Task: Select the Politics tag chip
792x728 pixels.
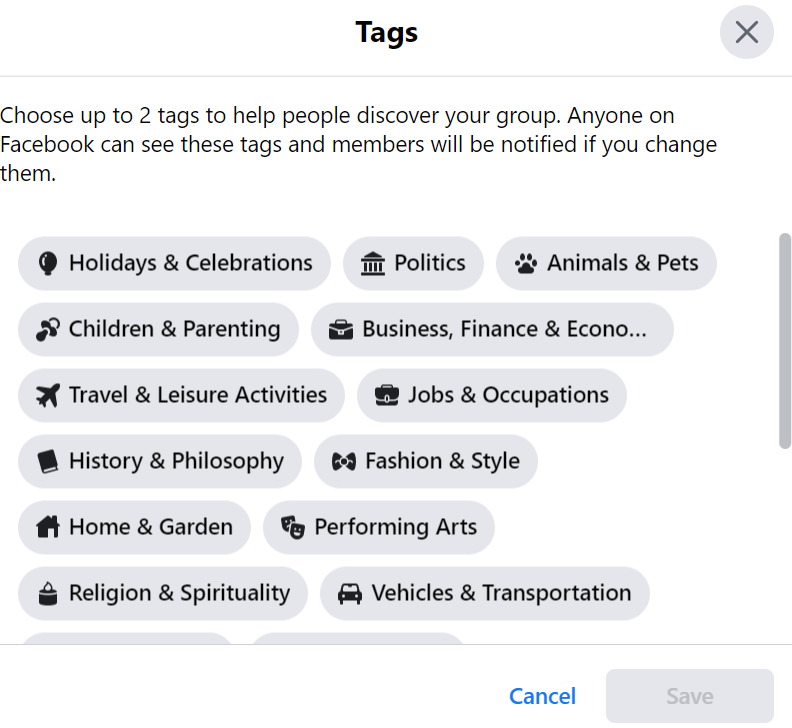Action: point(413,264)
